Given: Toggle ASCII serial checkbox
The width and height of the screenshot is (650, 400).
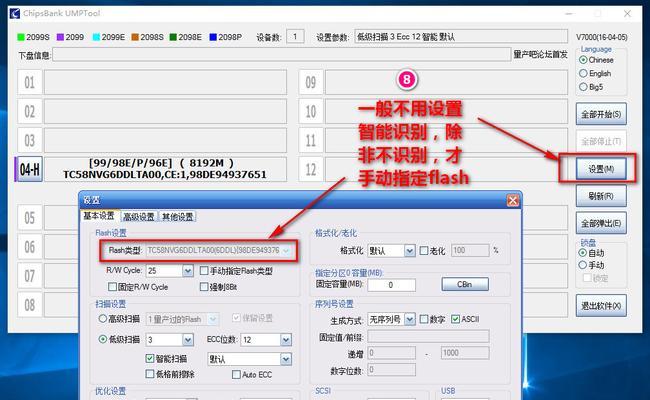Looking at the screenshot, I should [456, 319].
